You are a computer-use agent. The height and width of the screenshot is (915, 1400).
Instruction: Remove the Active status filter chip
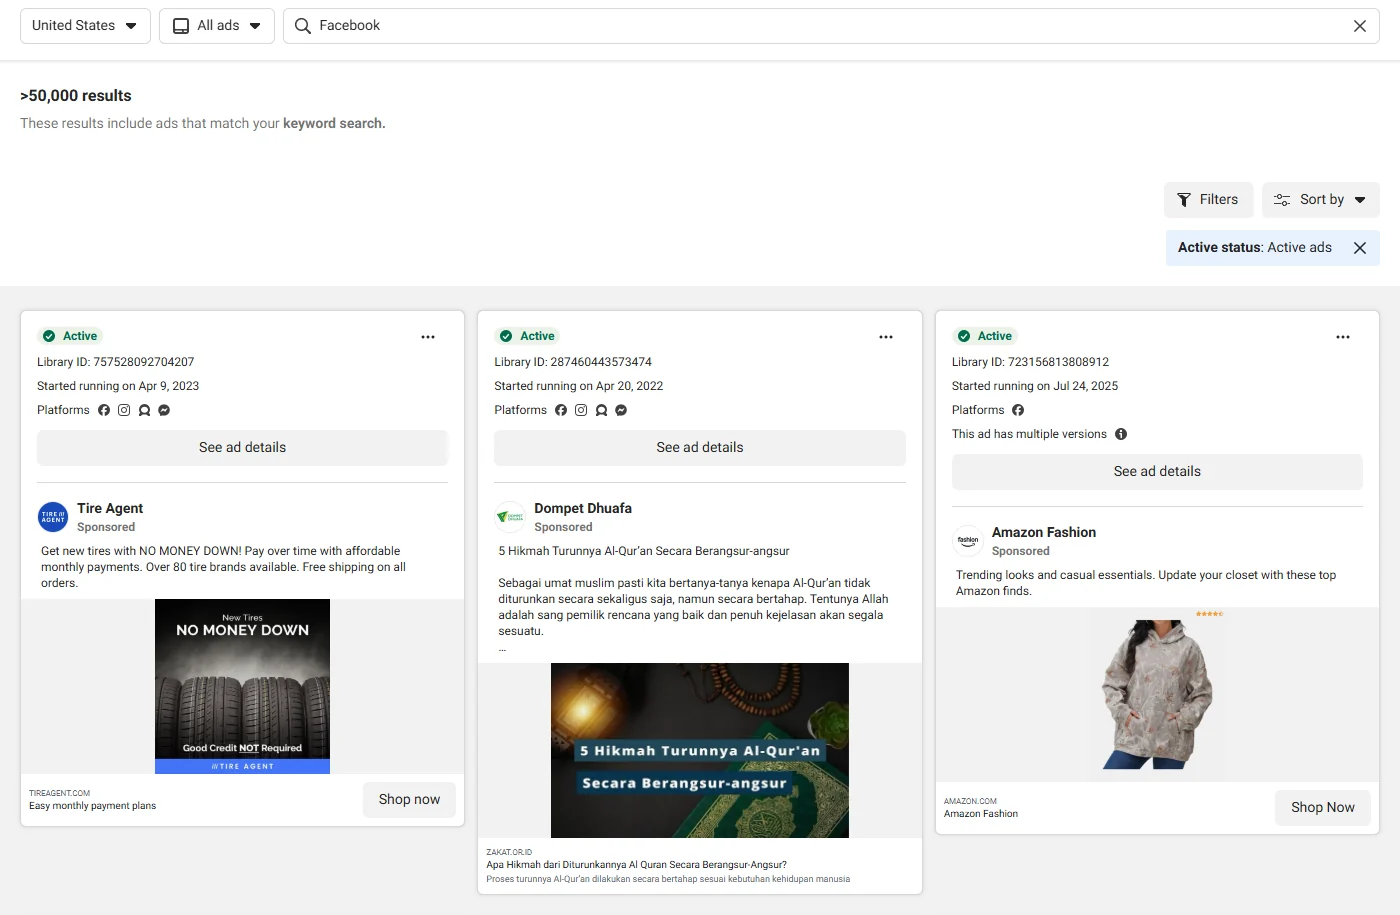(1360, 248)
